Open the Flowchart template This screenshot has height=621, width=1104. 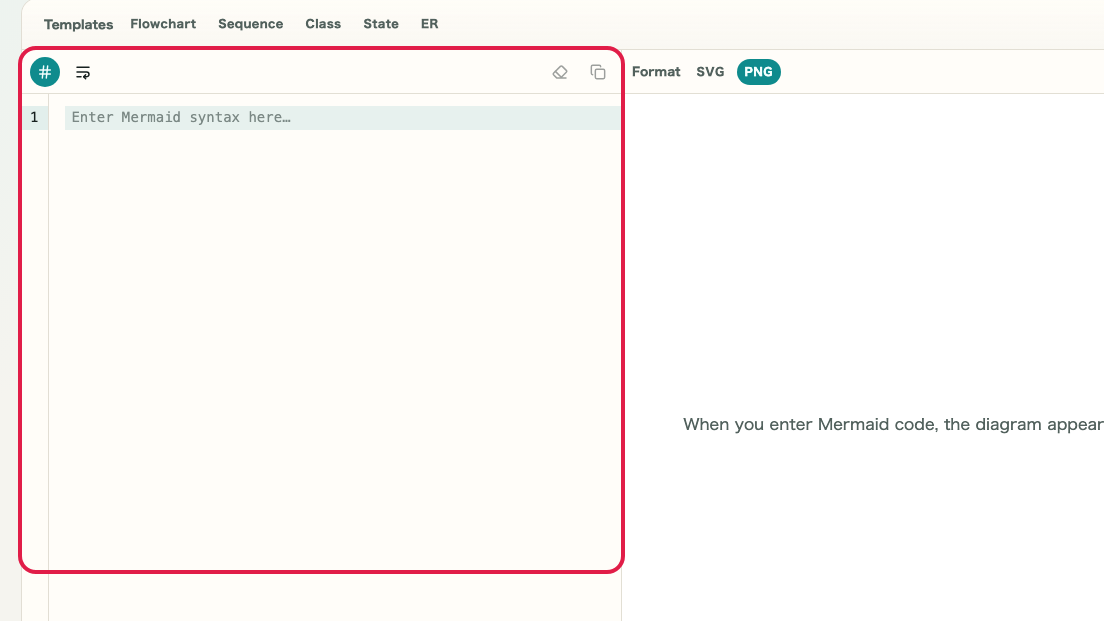pos(163,24)
